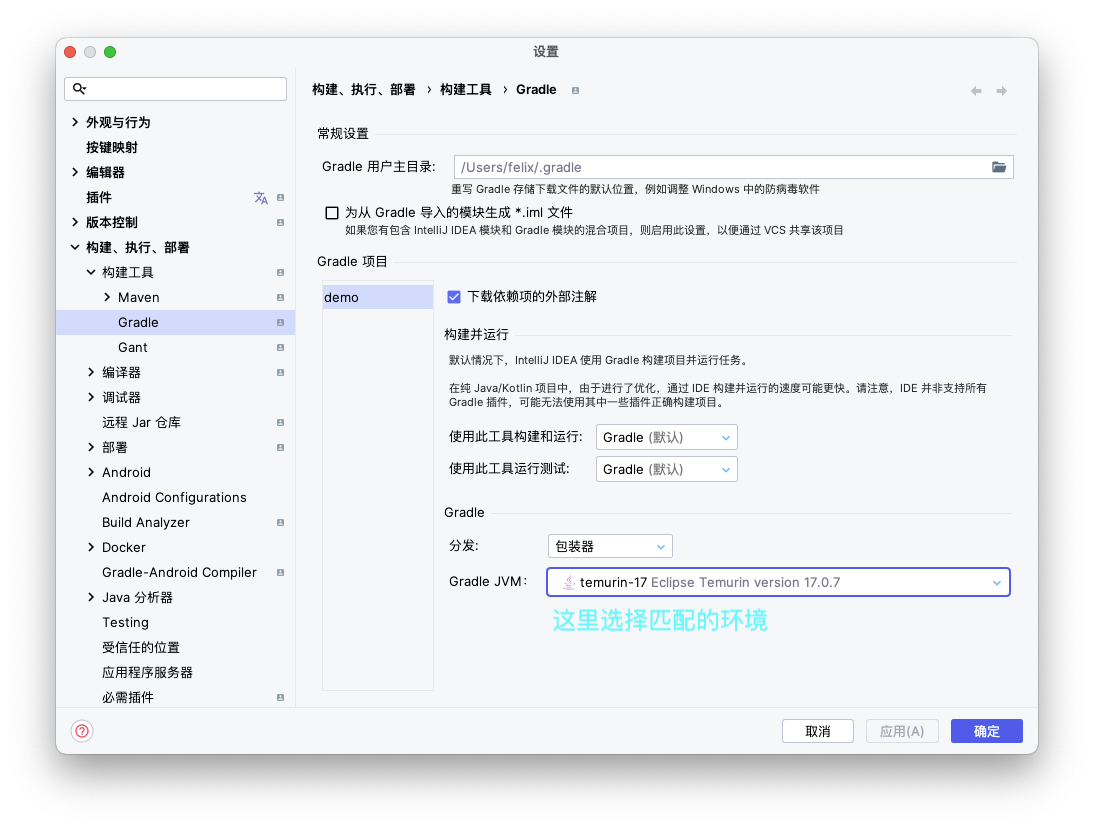Go back with the left arrow icon
Image resolution: width=1094 pixels, height=828 pixels.
(x=976, y=91)
